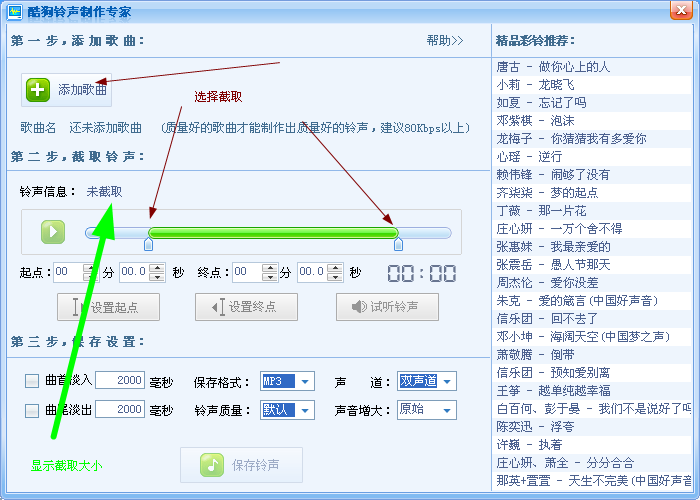This screenshot has height=500, width=700.
Task: Close the ringtone maker window
Action: [681, 10]
